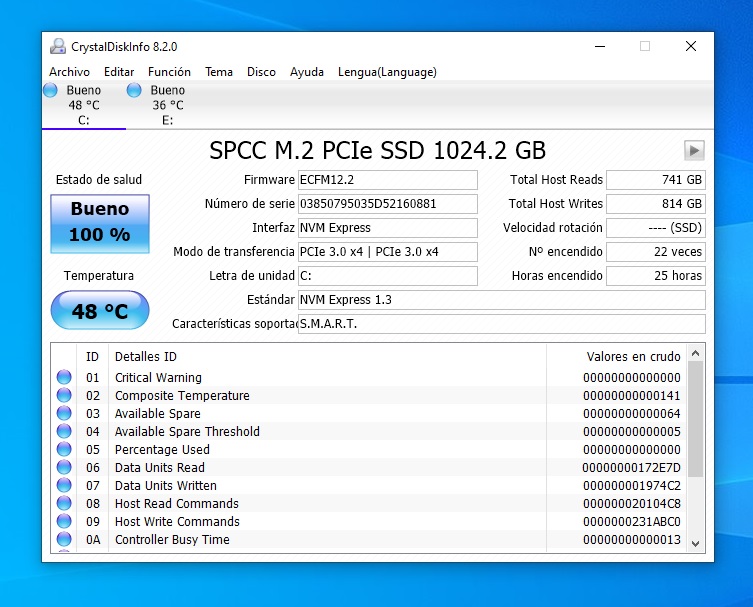Open the Función menu

click(x=169, y=72)
